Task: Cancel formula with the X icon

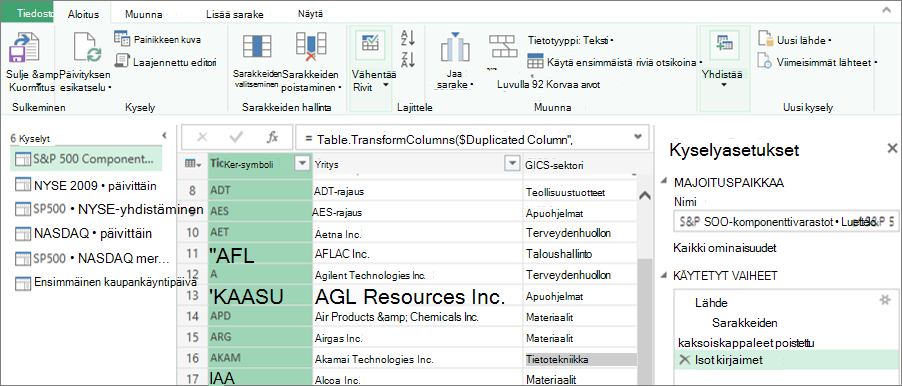Action: 202,137
